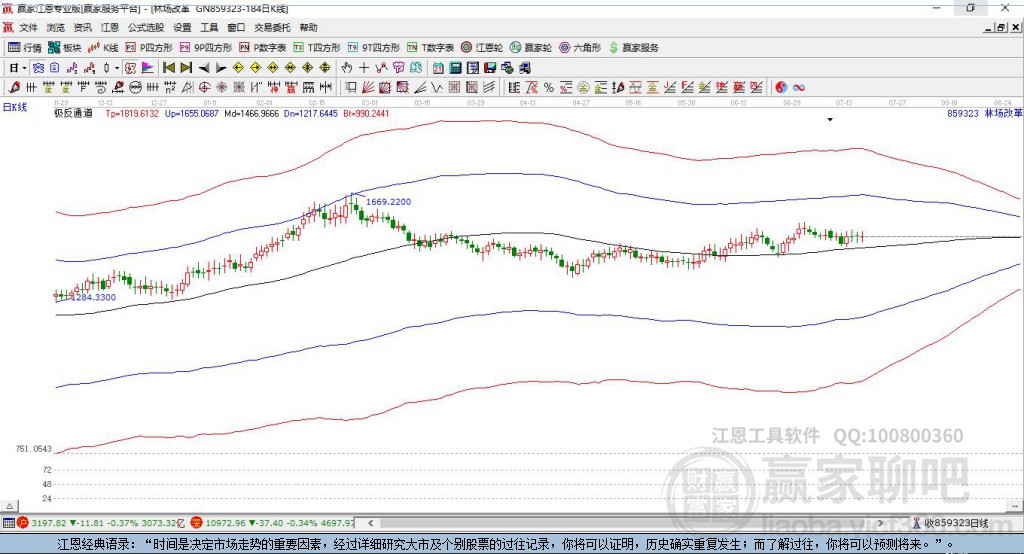Screen dimensions: 1024x554
Task: Open the 窗口 menu
Action: (236, 27)
